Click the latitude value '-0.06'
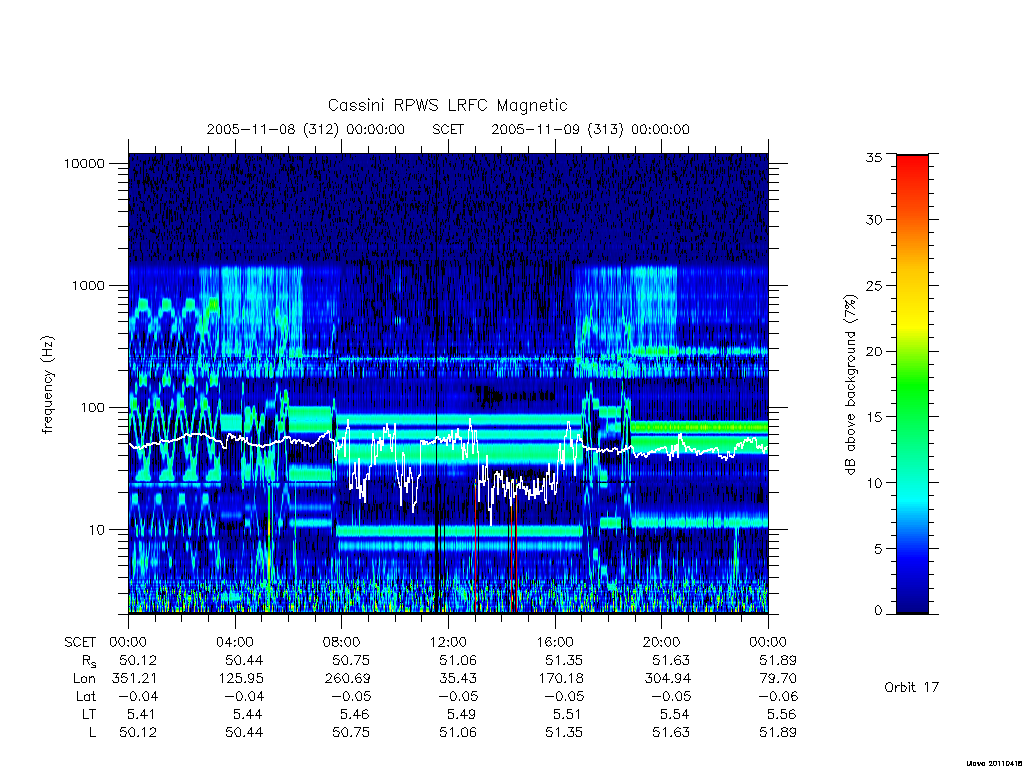Image resolution: width=1024 pixels, height=768 pixels. tap(778, 697)
